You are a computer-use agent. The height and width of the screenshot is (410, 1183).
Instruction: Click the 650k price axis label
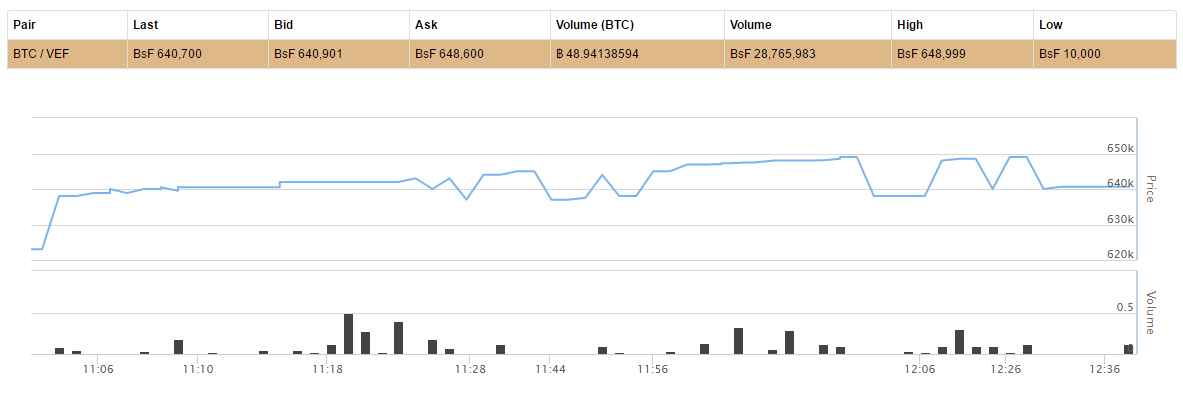1120,148
